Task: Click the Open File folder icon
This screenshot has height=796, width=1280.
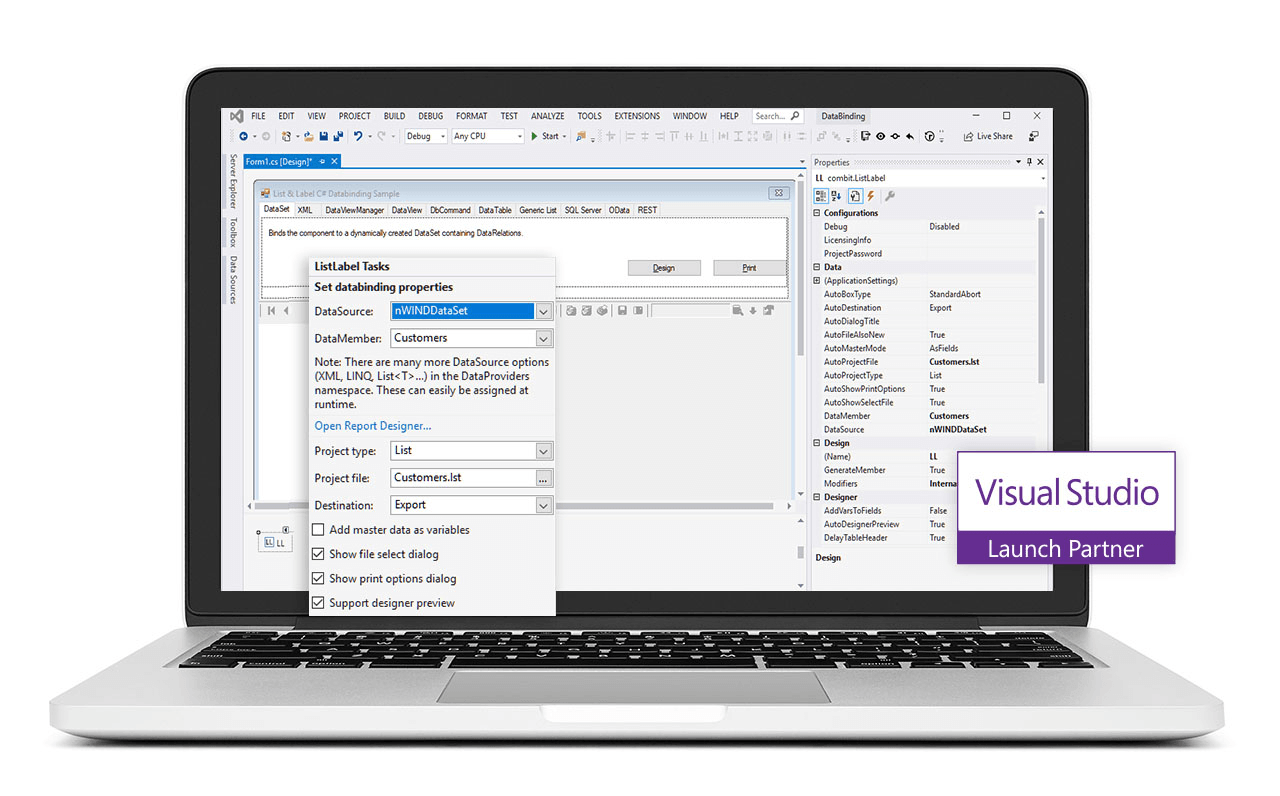Action: [x=309, y=136]
